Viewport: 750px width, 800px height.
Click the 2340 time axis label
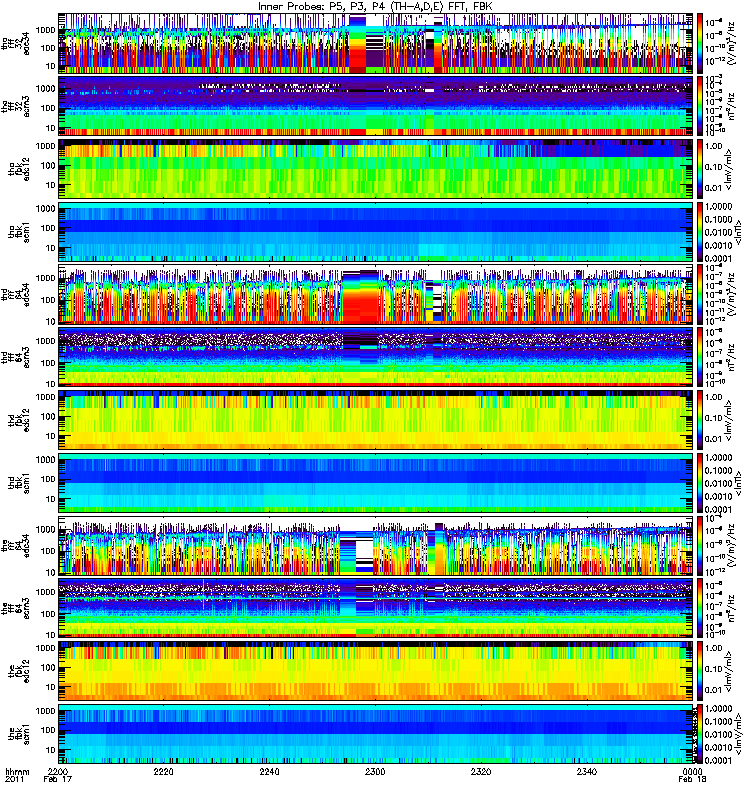point(587,771)
